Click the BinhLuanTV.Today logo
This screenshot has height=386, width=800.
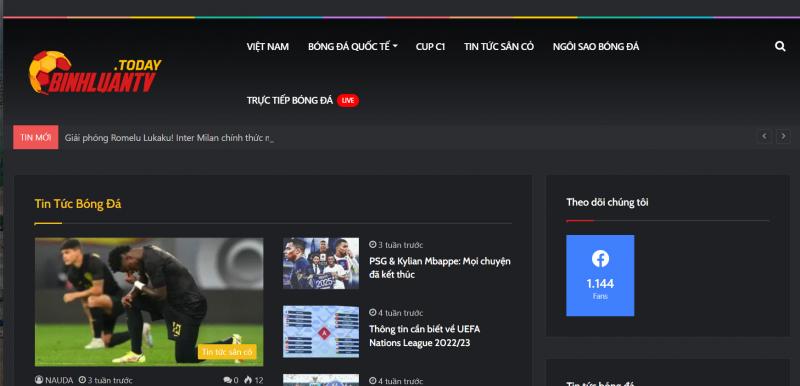click(95, 72)
